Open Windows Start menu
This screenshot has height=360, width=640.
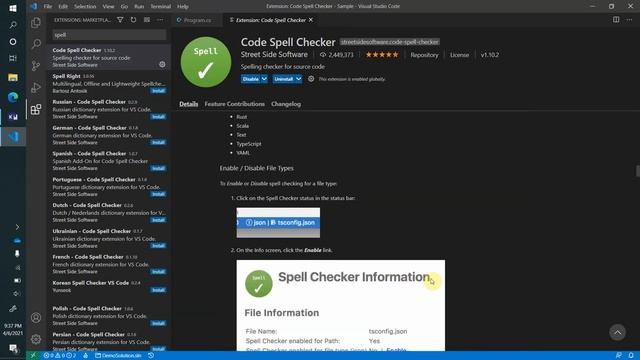click(13, 8)
